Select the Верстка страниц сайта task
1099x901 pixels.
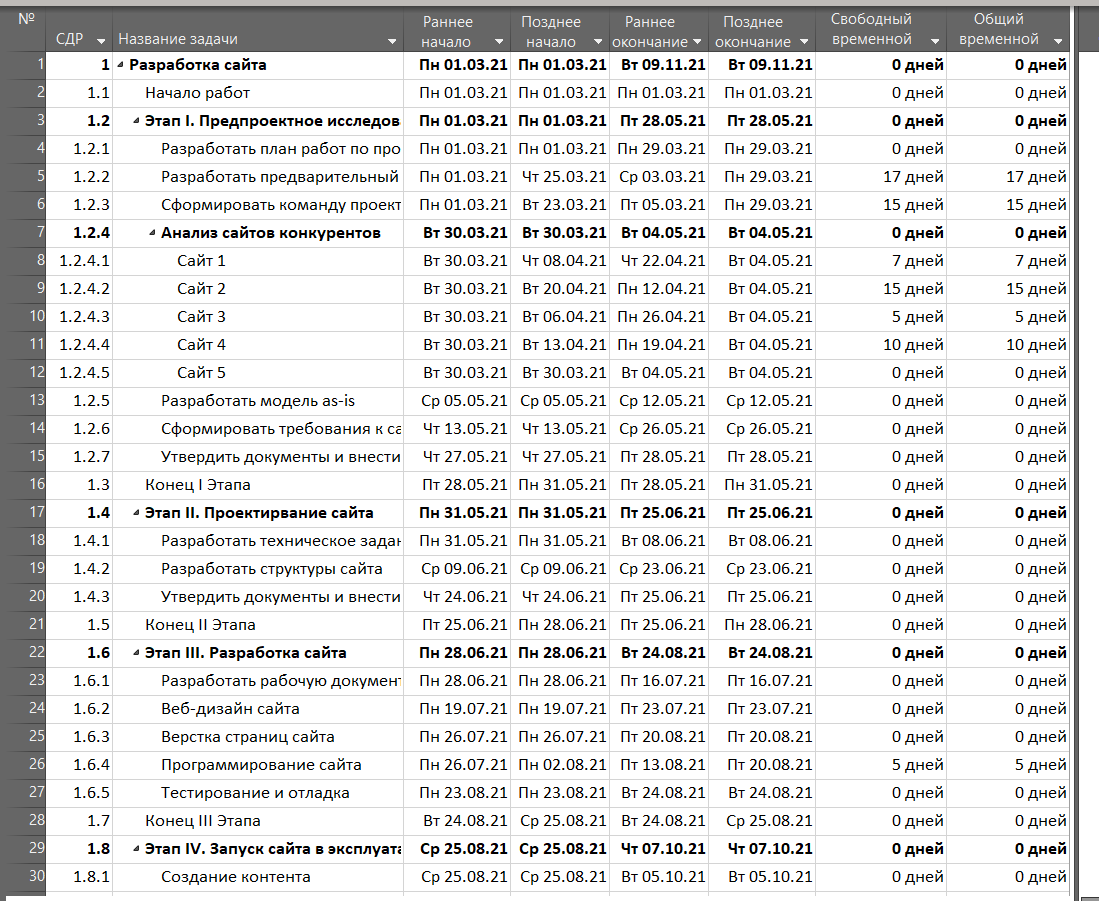[x=247, y=737]
